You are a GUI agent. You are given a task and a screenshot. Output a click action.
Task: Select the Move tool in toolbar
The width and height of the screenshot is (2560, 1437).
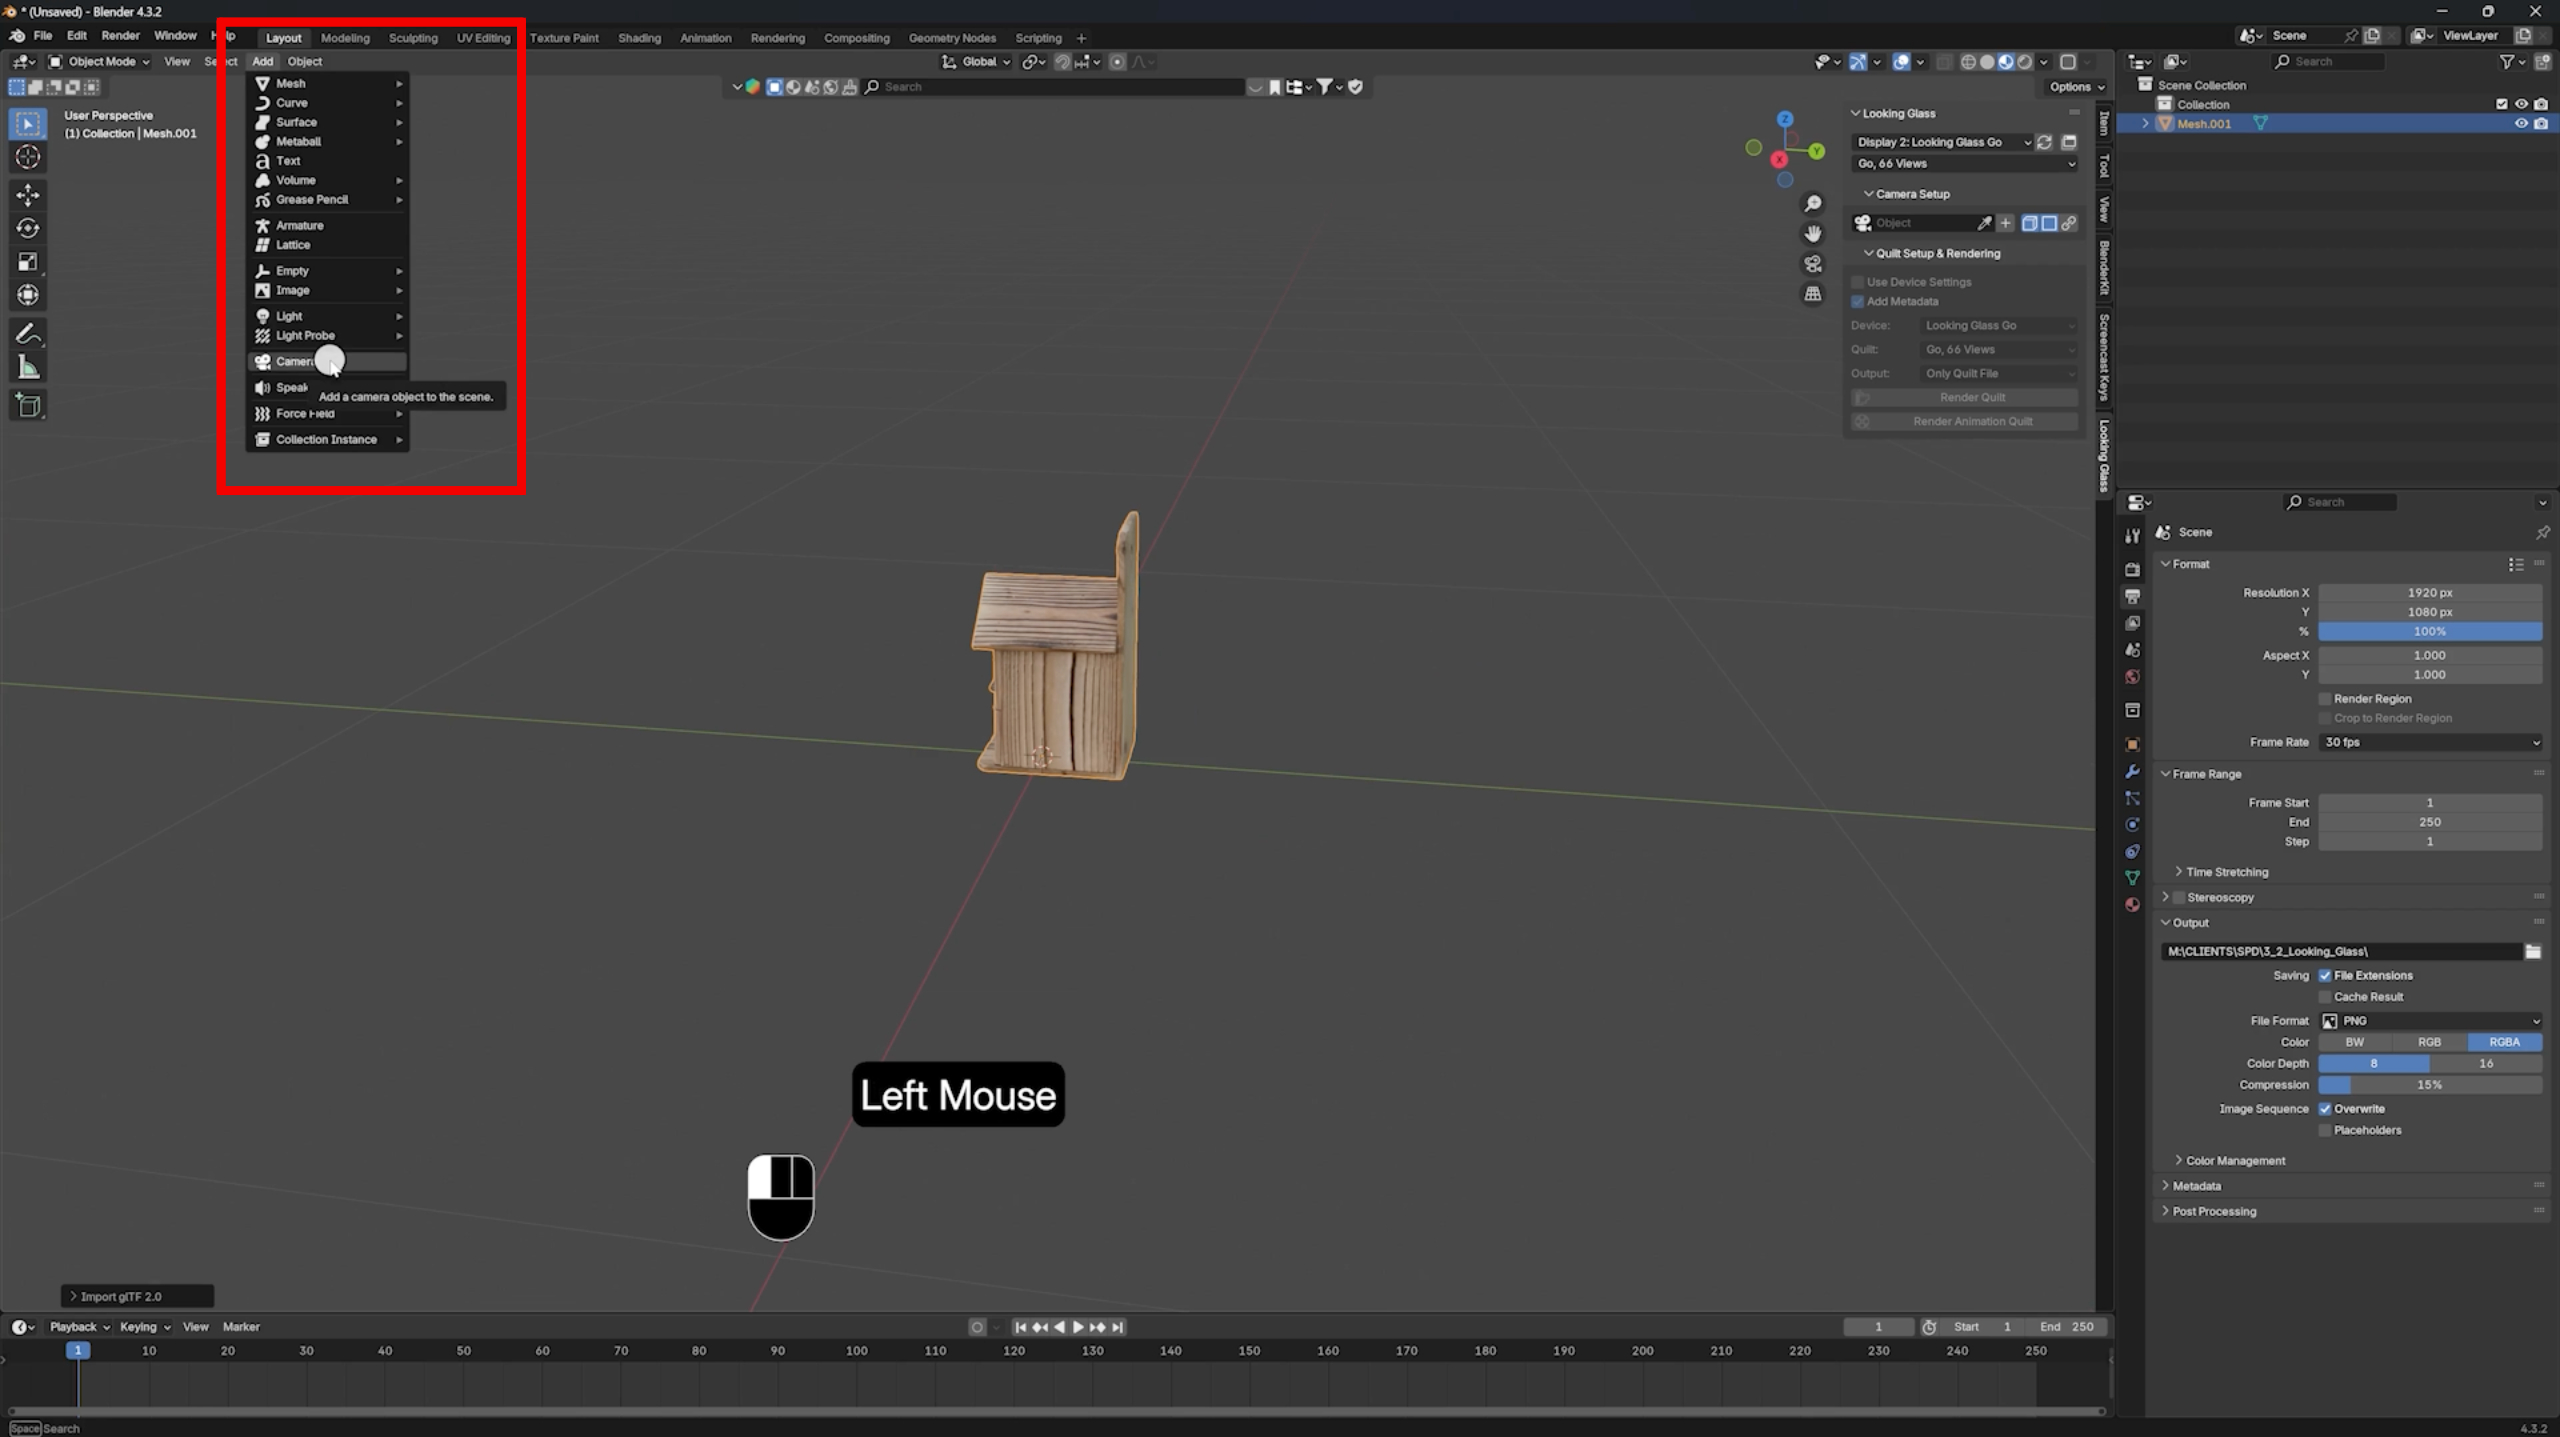pyautogui.click(x=28, y=194)
